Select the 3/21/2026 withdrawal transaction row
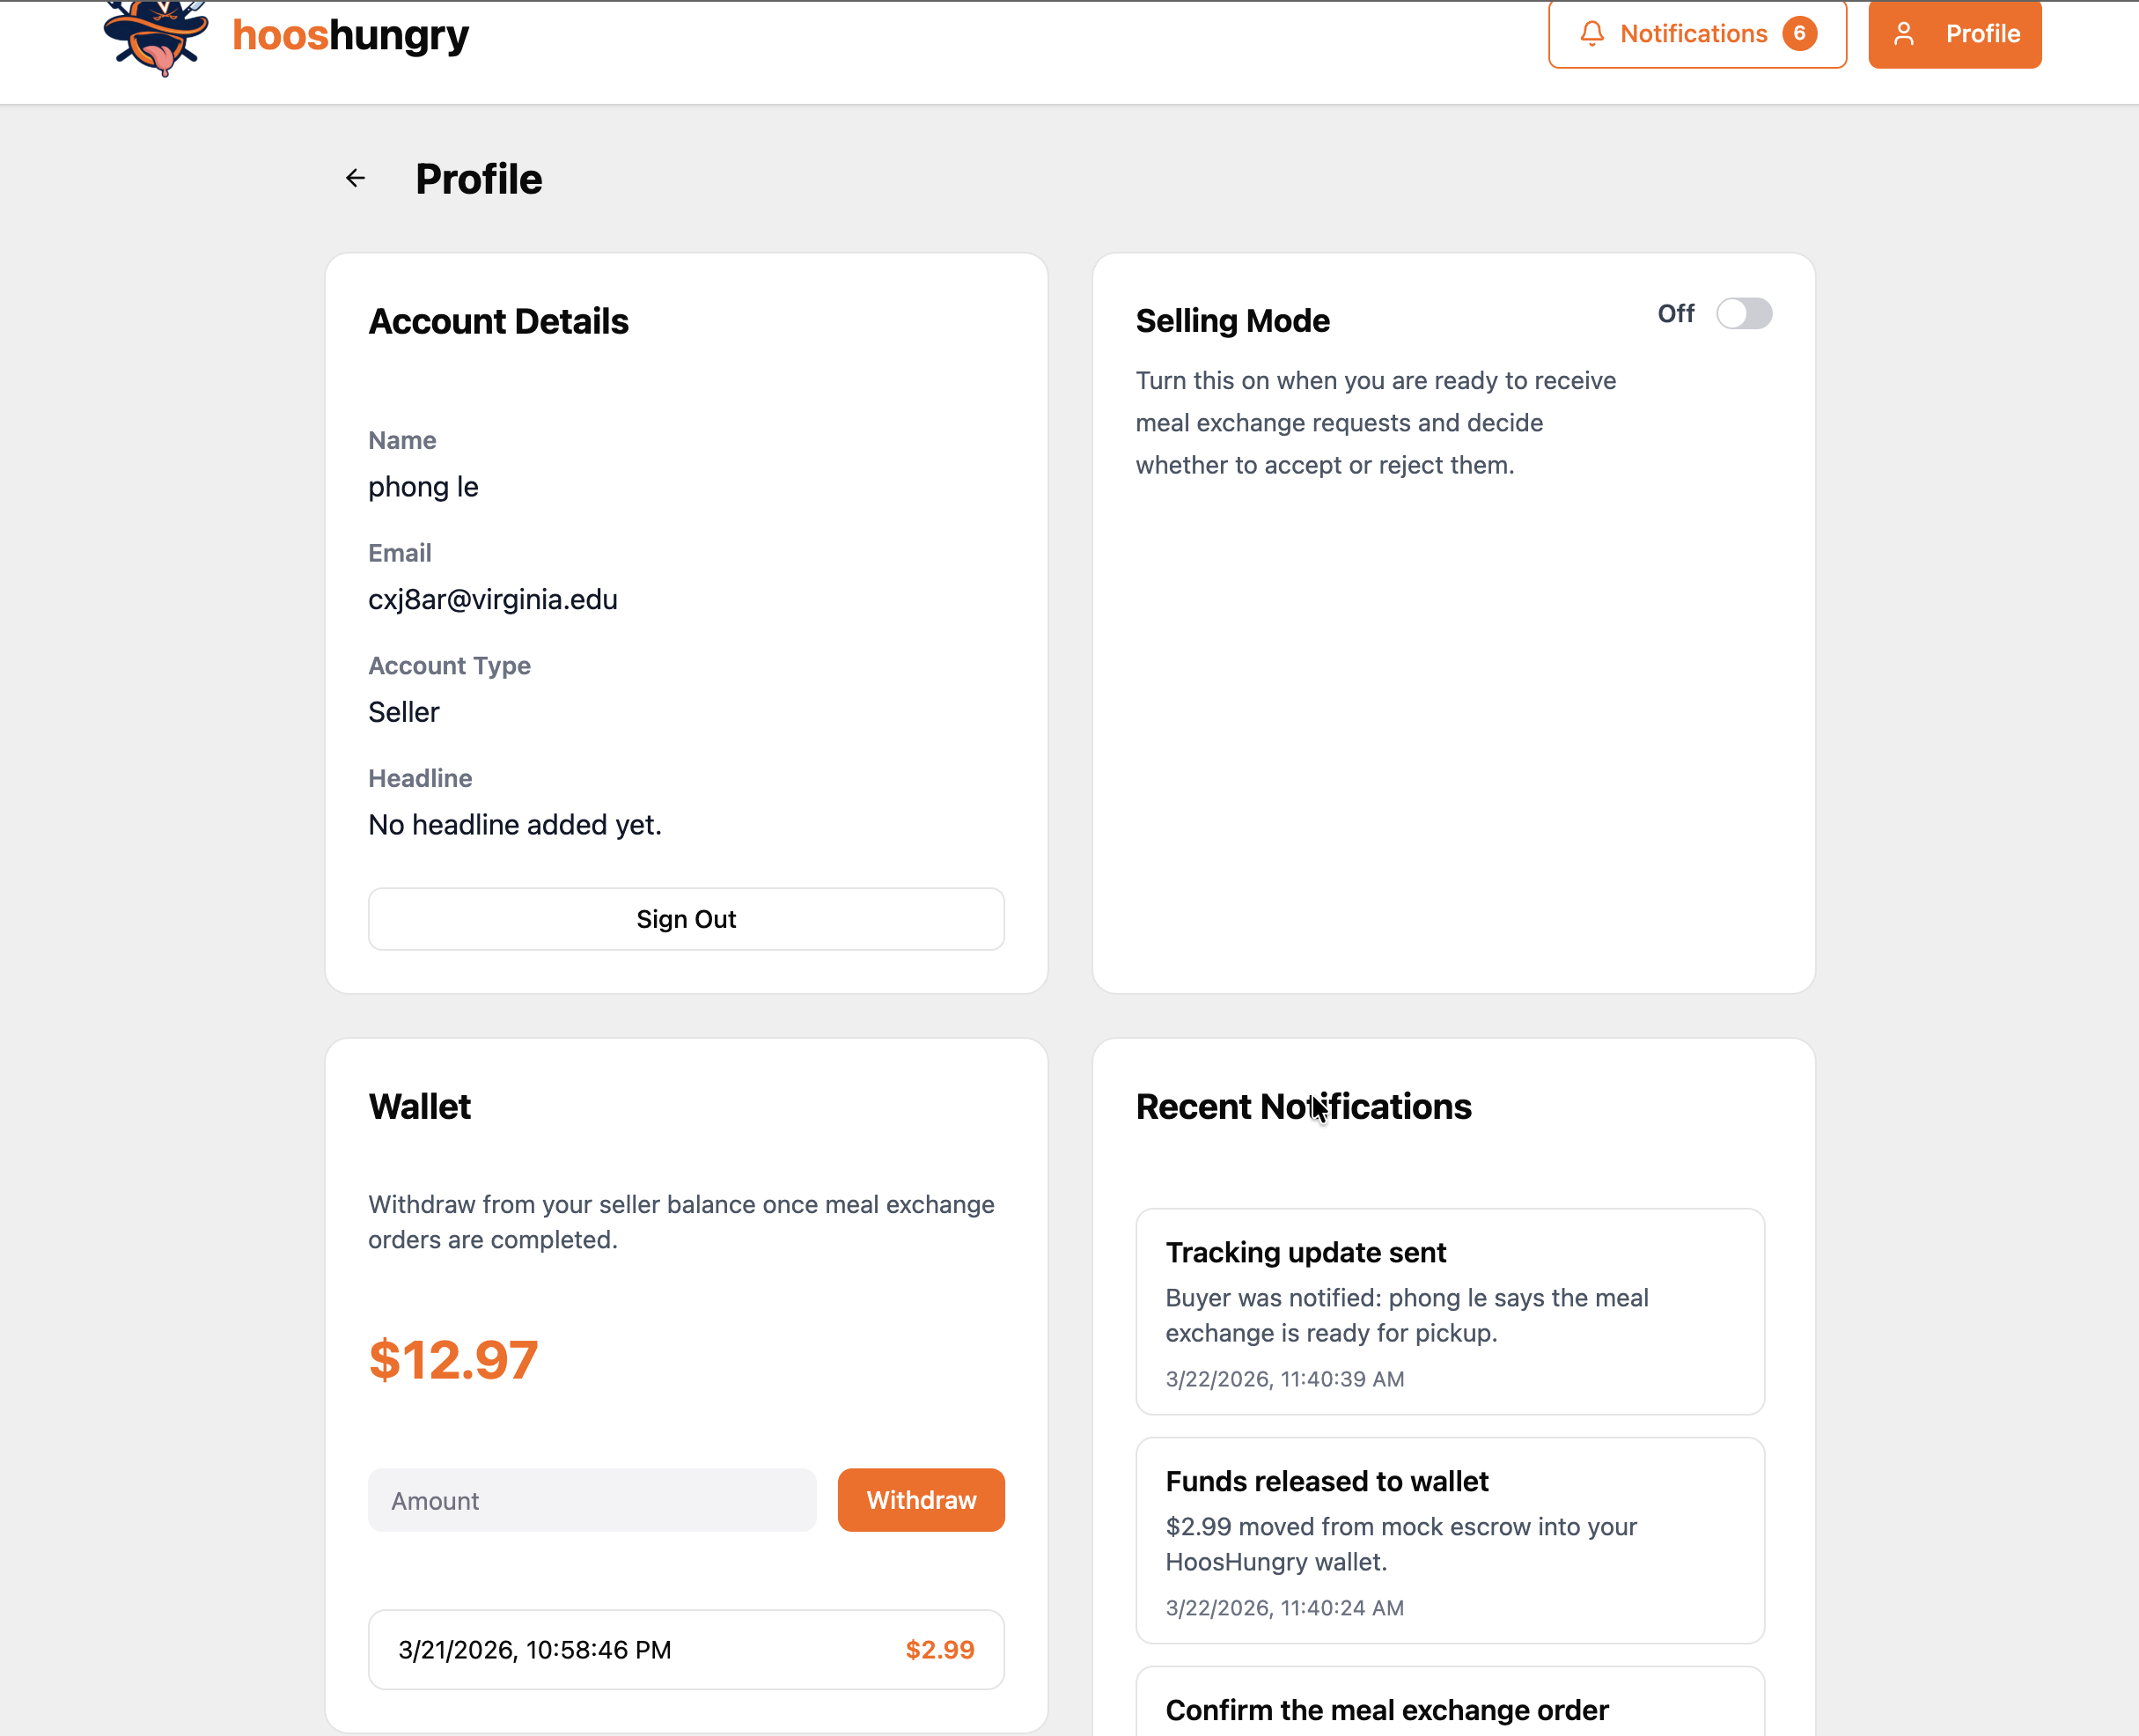 coord(686,1649)
